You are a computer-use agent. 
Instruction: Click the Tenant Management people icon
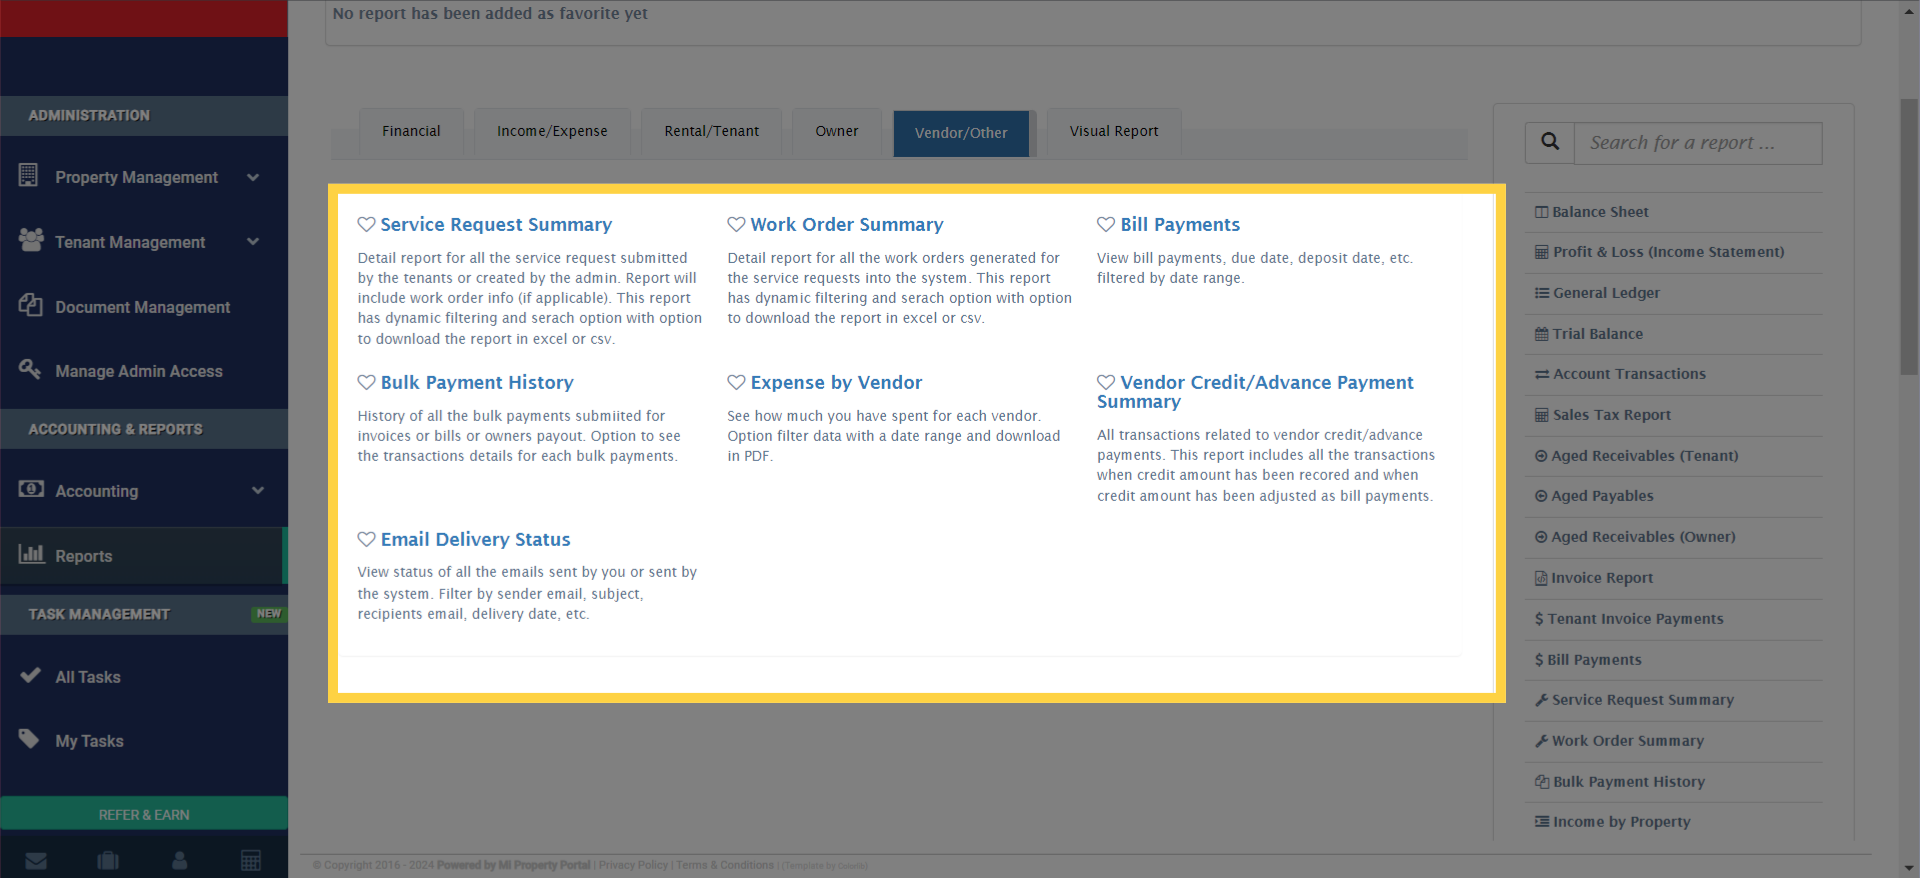click(31, 240)
